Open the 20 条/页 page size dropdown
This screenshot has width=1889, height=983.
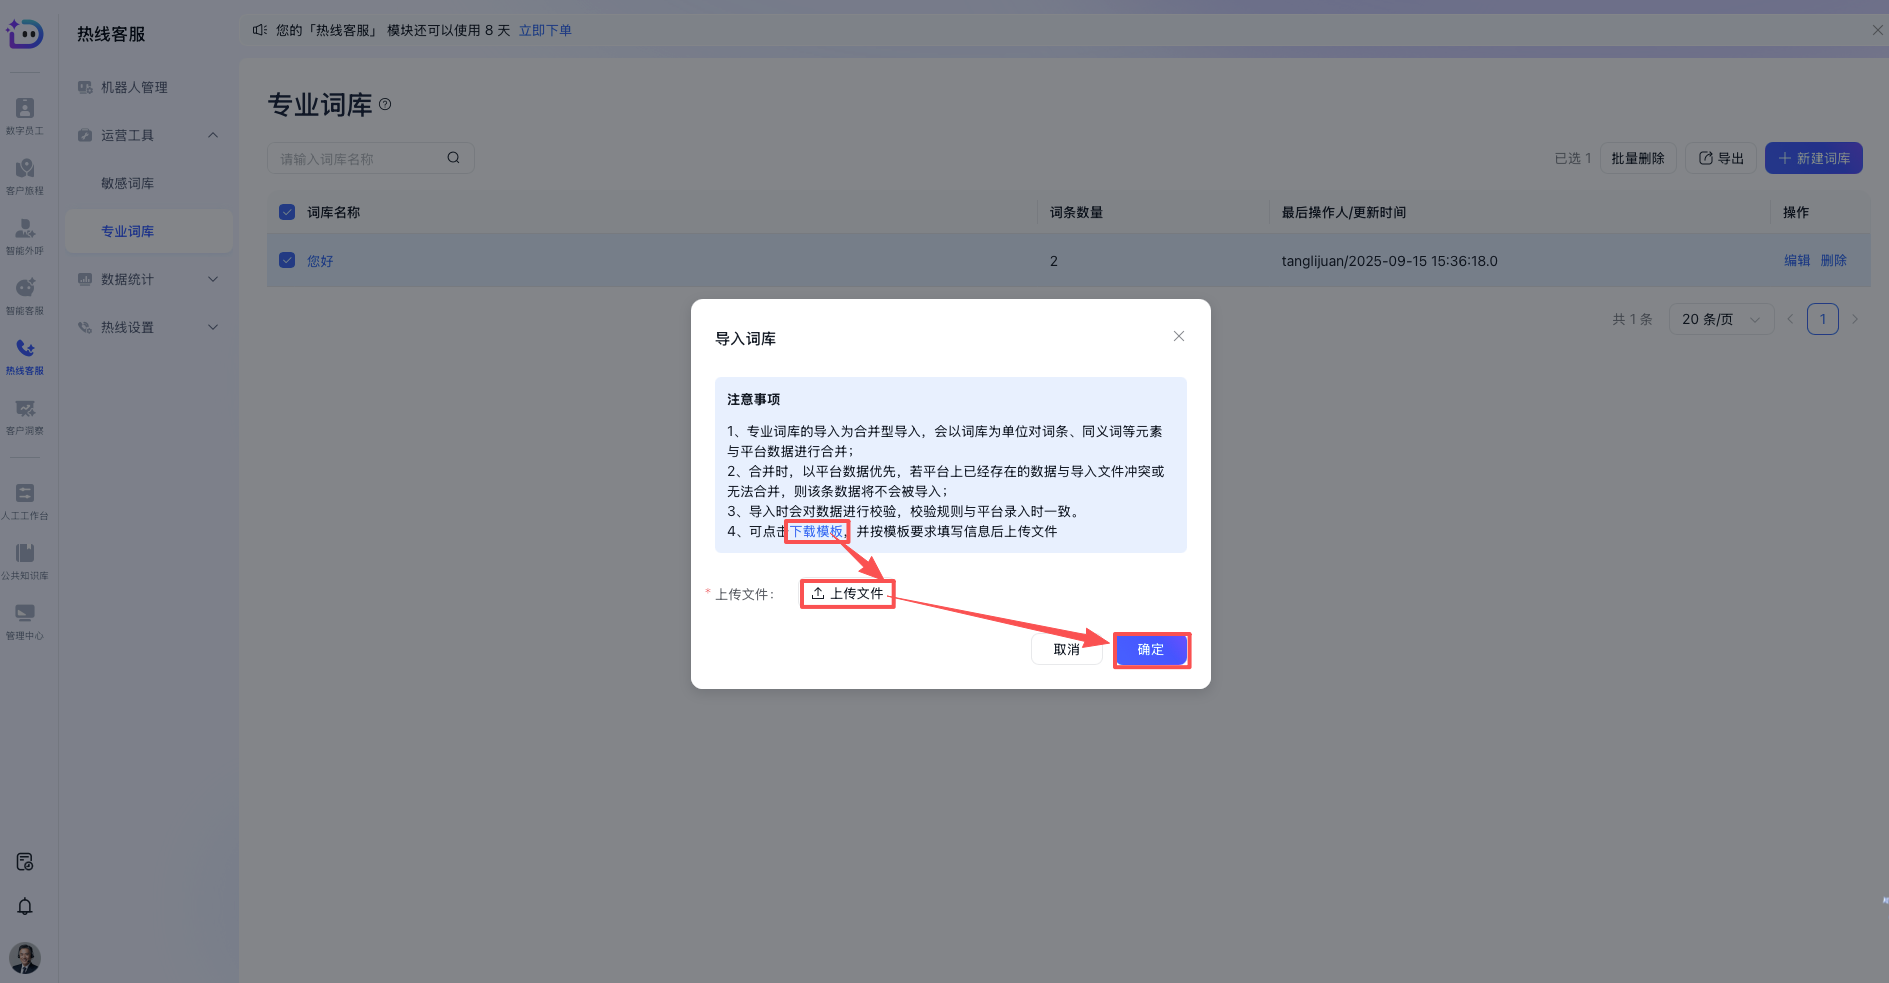[1721, 318]
